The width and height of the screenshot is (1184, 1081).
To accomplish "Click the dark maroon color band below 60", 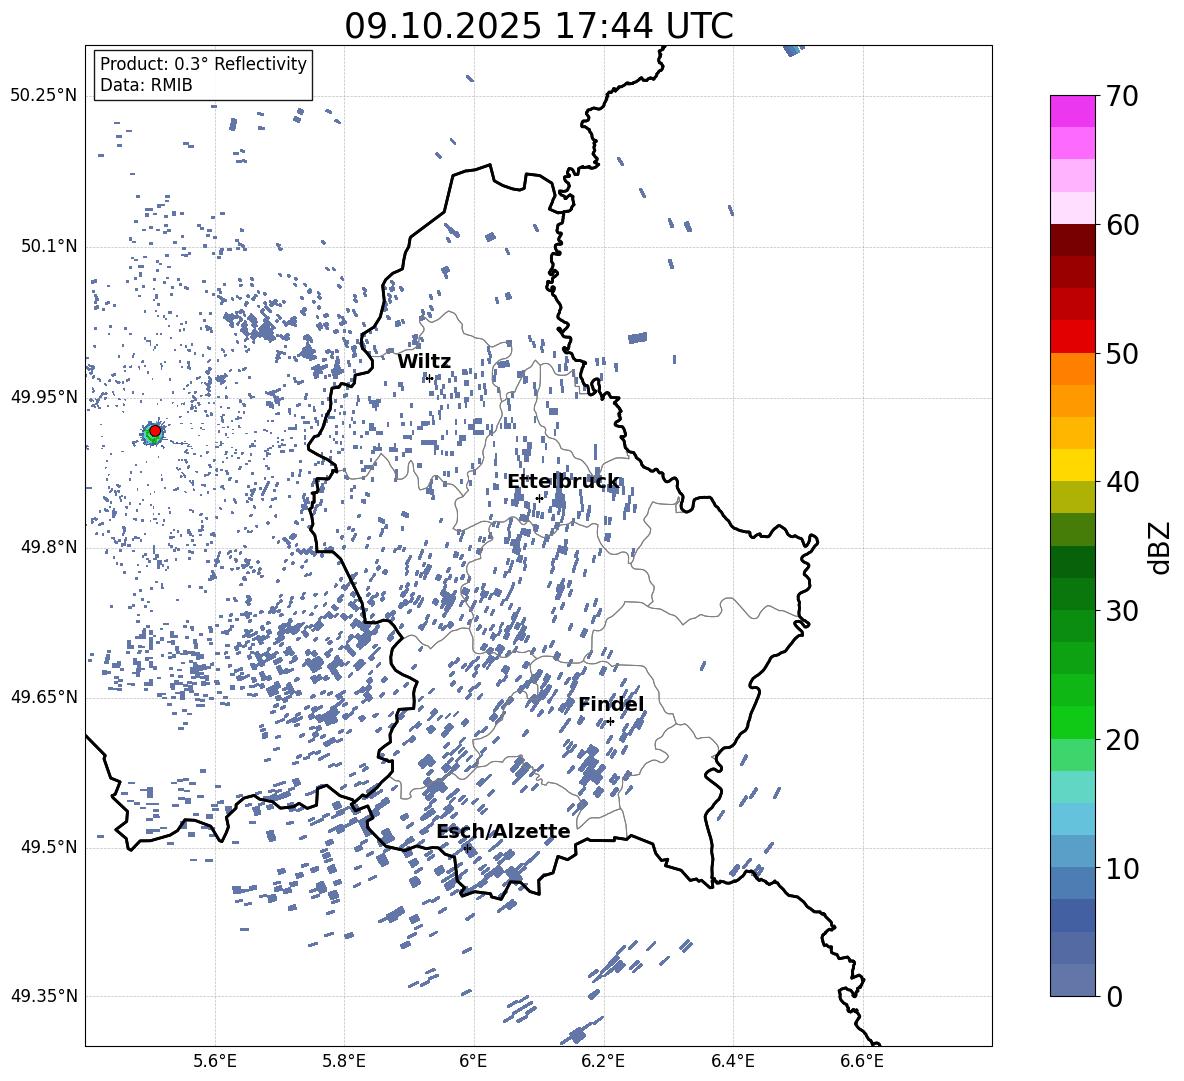I will tap(1072, 240).
